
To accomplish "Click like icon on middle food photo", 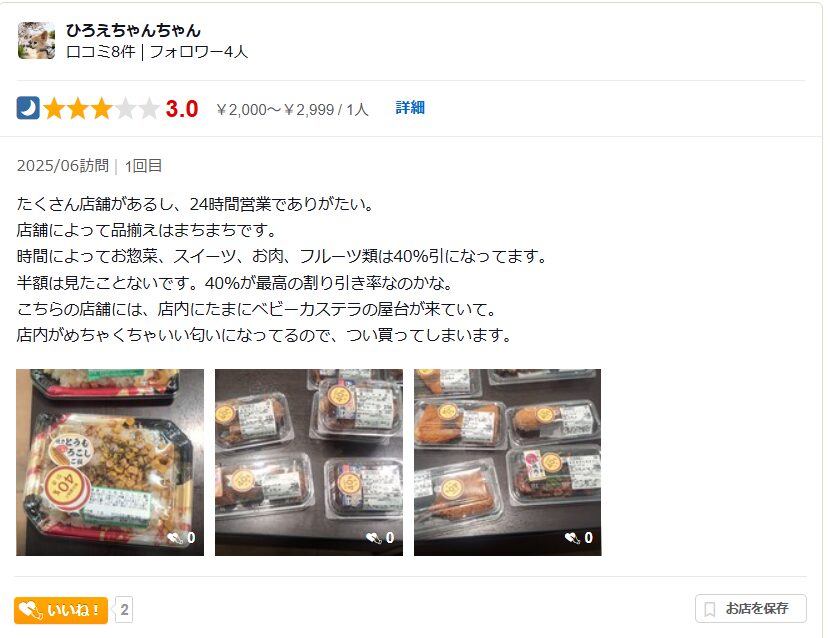I will tap(374, 538).
